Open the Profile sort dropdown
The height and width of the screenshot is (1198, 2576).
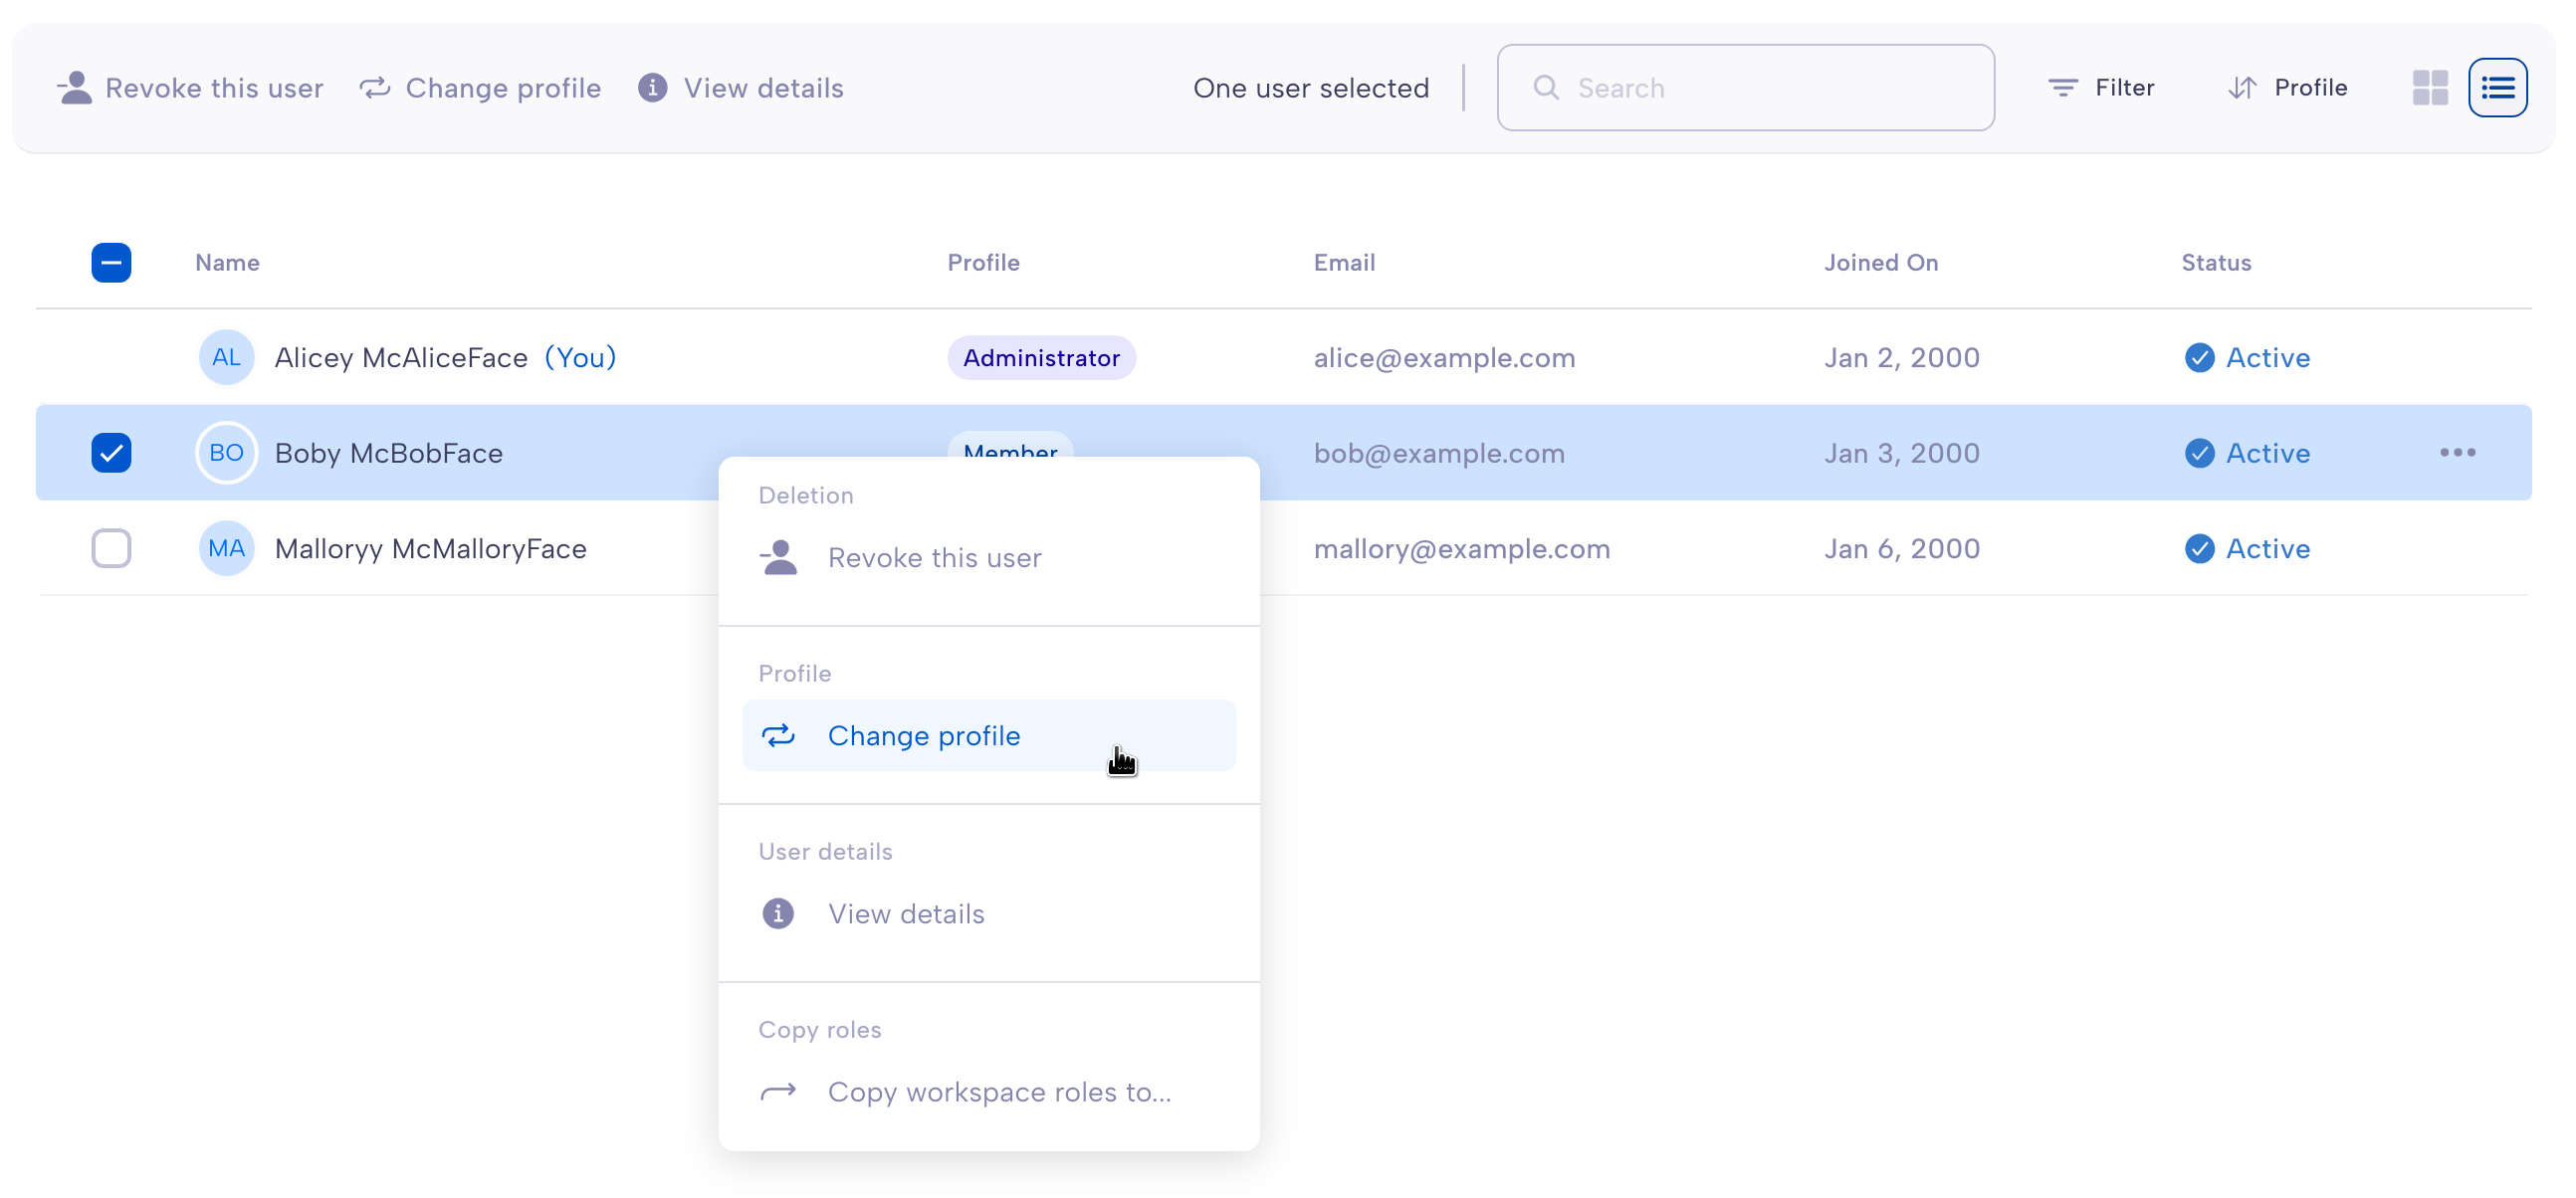[2288, 88]
